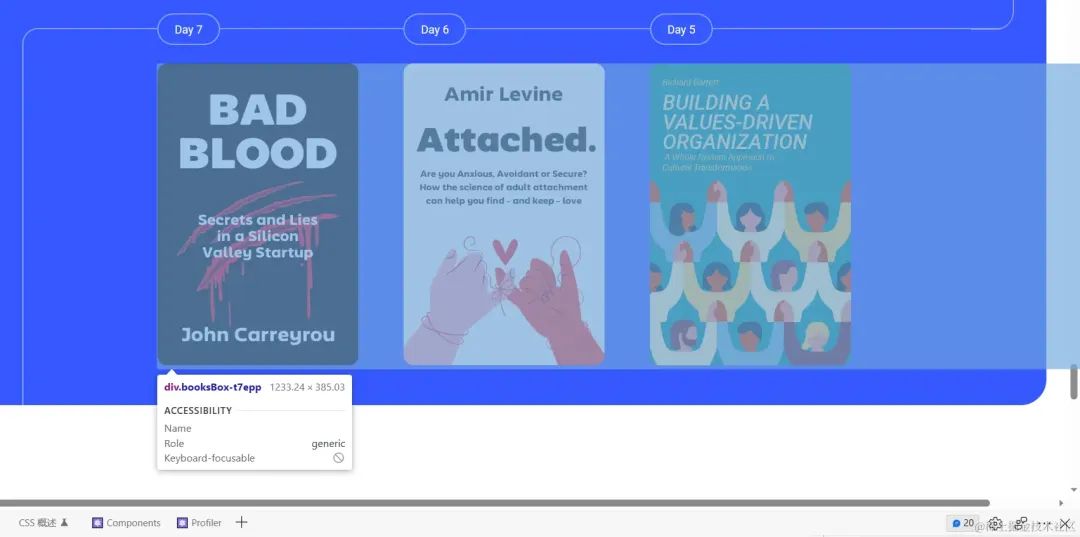1080x537 pixels.
Task: Click the 1233.24 × 385.03 dimensions text
Action: click(307, 387)
